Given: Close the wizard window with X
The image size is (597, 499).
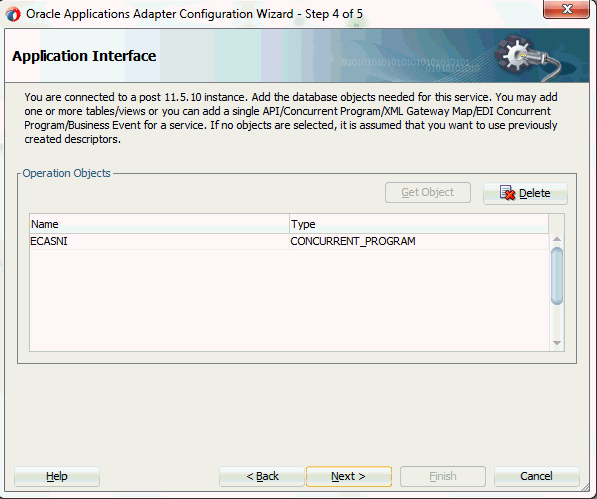Looking at the screenshot, I should pyautogui.click(x=567, y=9).
